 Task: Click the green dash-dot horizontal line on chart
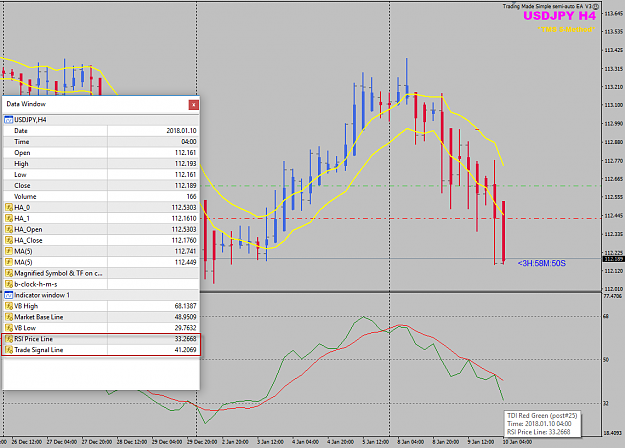pyautogui.click(x=401, y=186)
